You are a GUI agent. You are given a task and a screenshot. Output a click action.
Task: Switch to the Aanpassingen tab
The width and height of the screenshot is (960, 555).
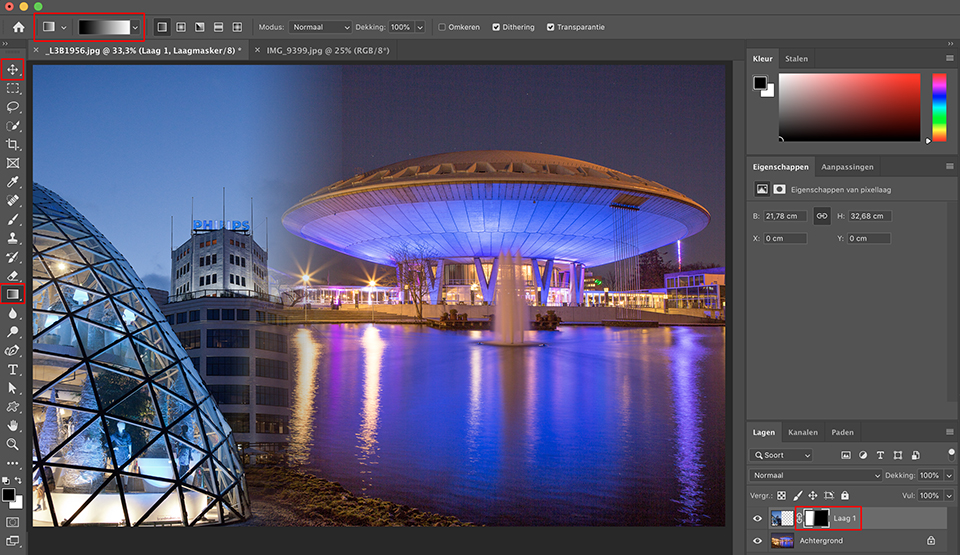coord(847,167)
